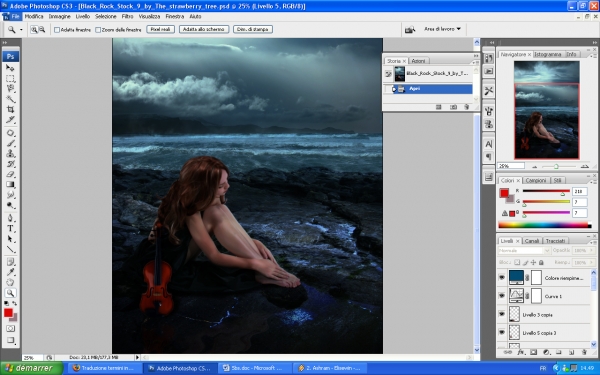Open the collapsed Paragraph panel icon

(x=489, y=157)
